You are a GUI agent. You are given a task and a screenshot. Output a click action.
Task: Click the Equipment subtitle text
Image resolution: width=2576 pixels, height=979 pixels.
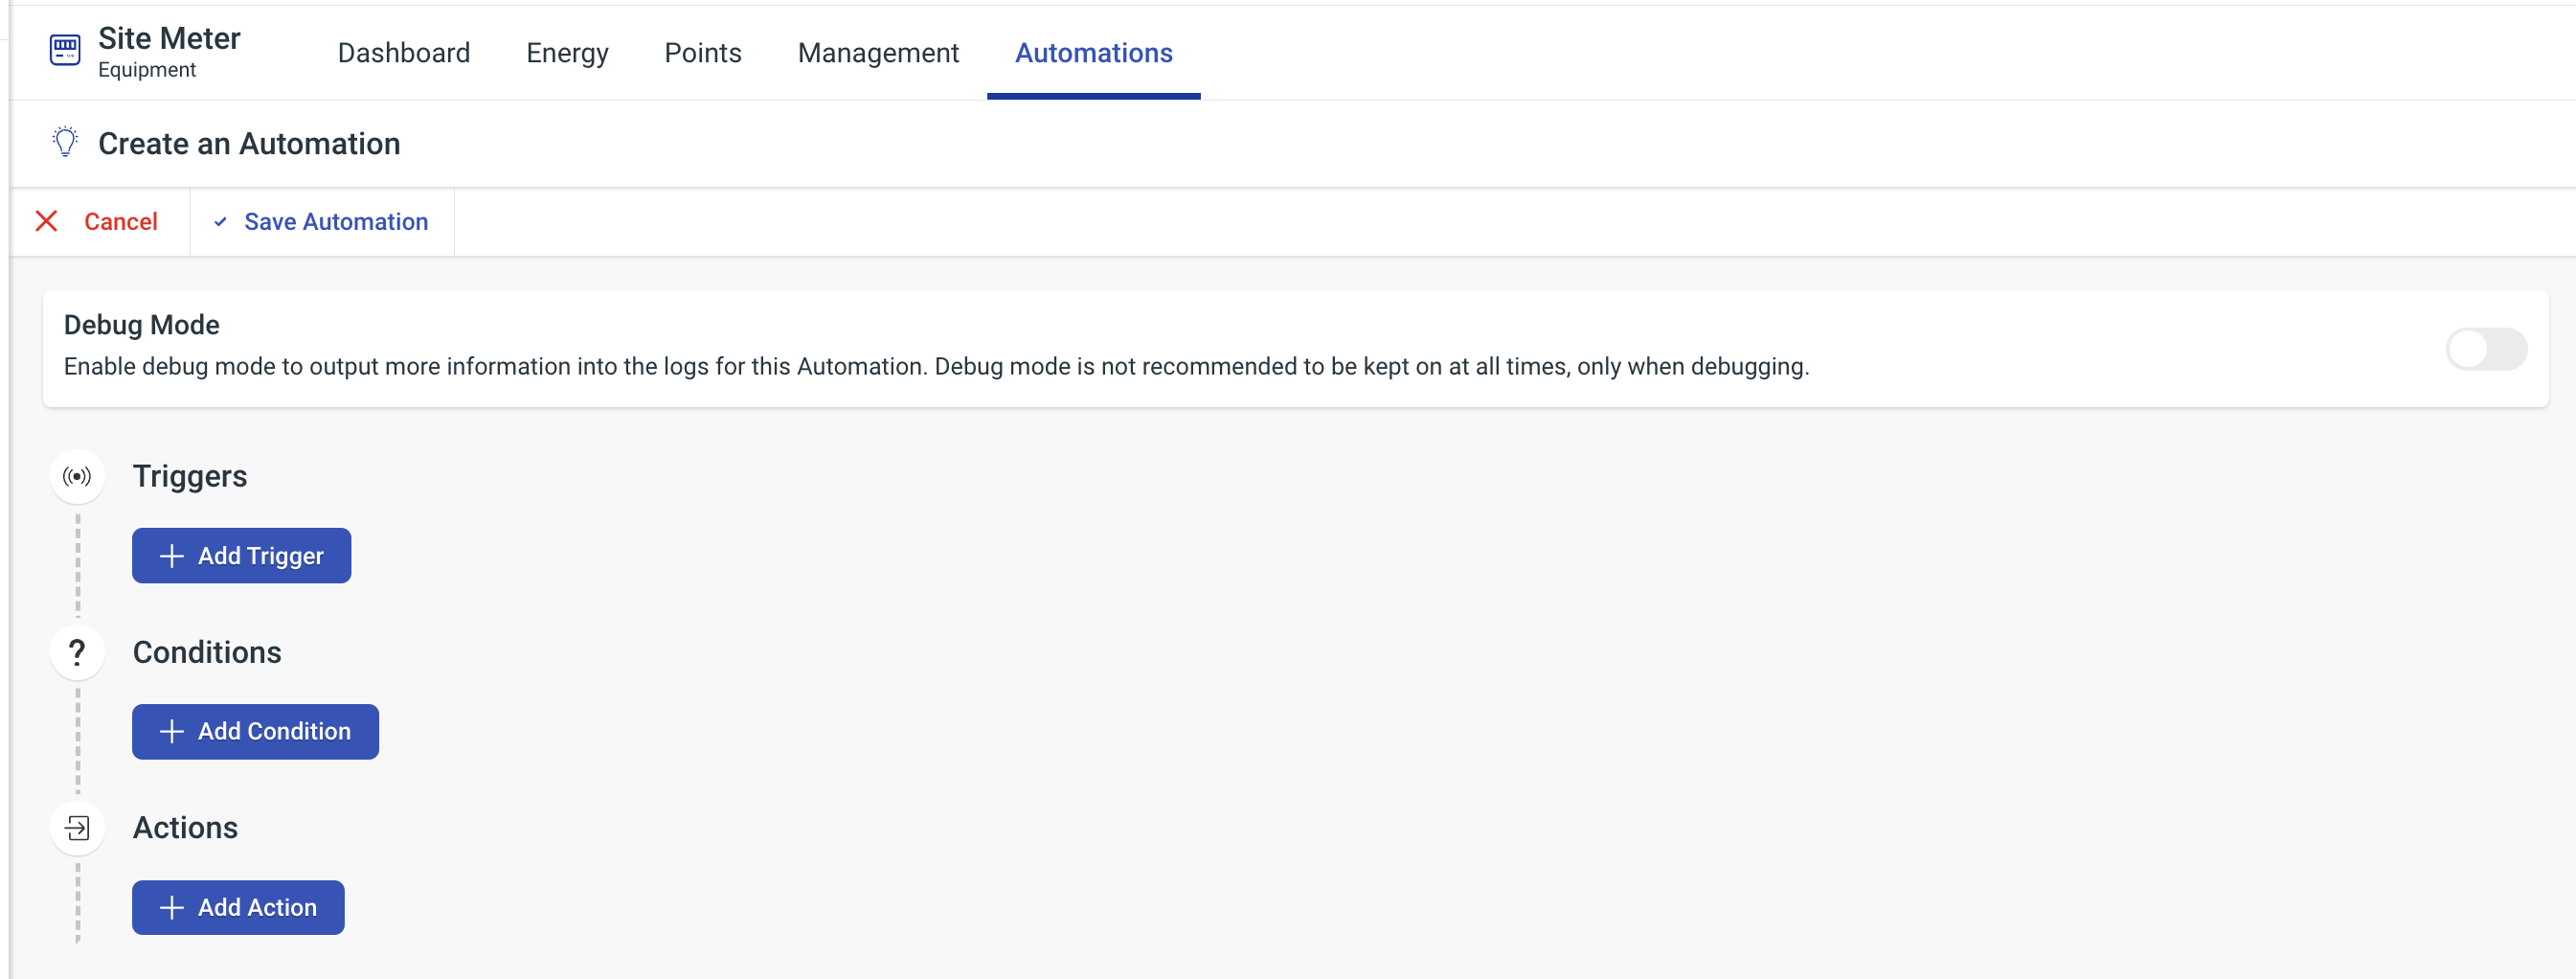pyautogui.click(x=147, y=70)
